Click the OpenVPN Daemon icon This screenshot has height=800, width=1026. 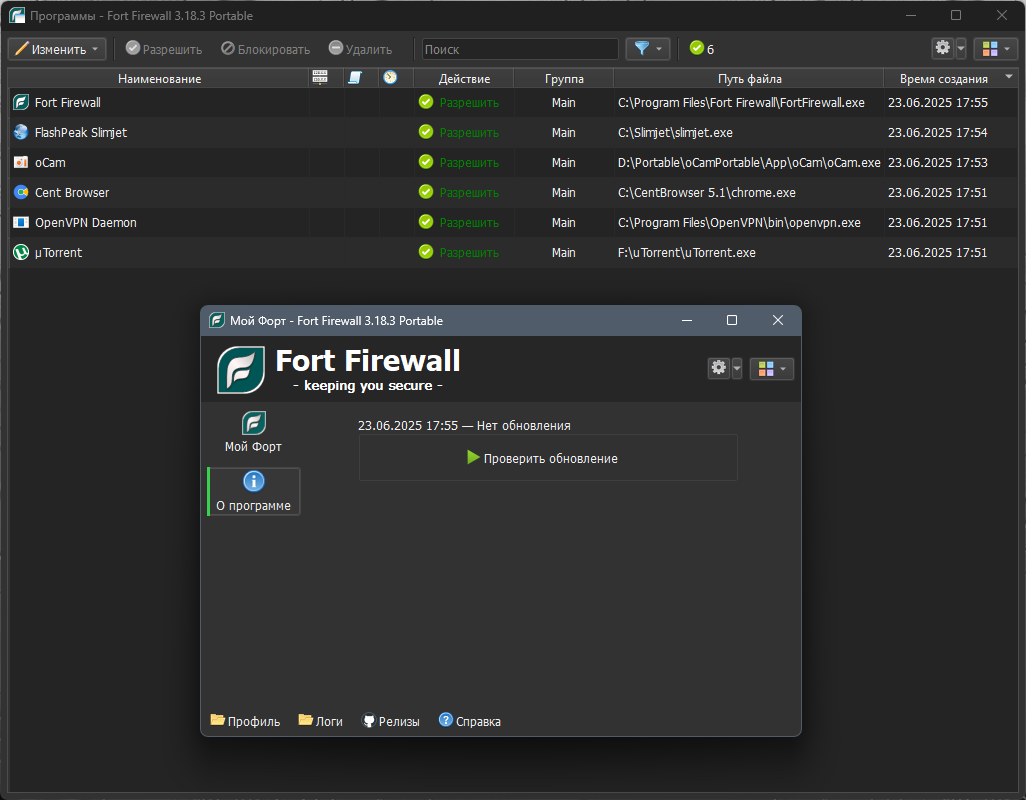tap(21, 222)
